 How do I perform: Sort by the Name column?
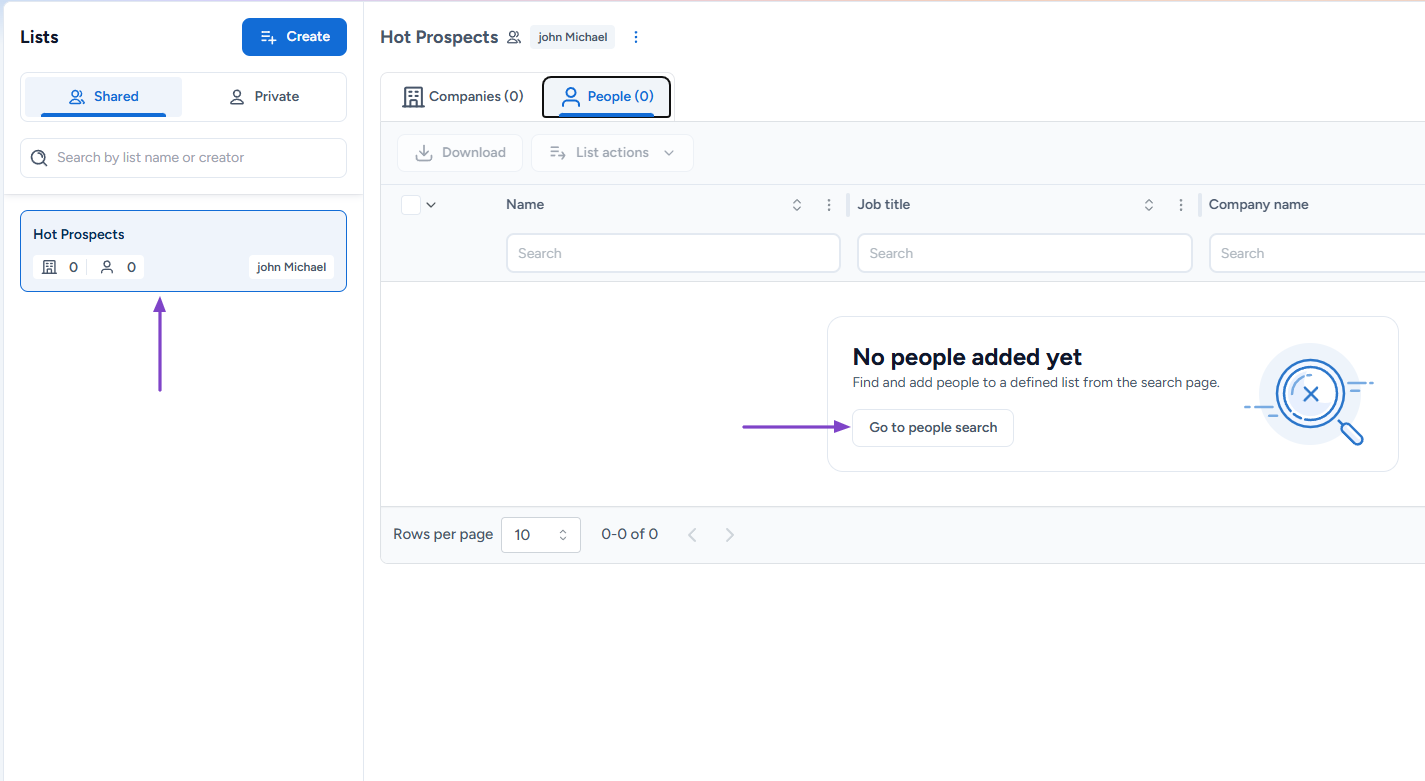[797, 205]
